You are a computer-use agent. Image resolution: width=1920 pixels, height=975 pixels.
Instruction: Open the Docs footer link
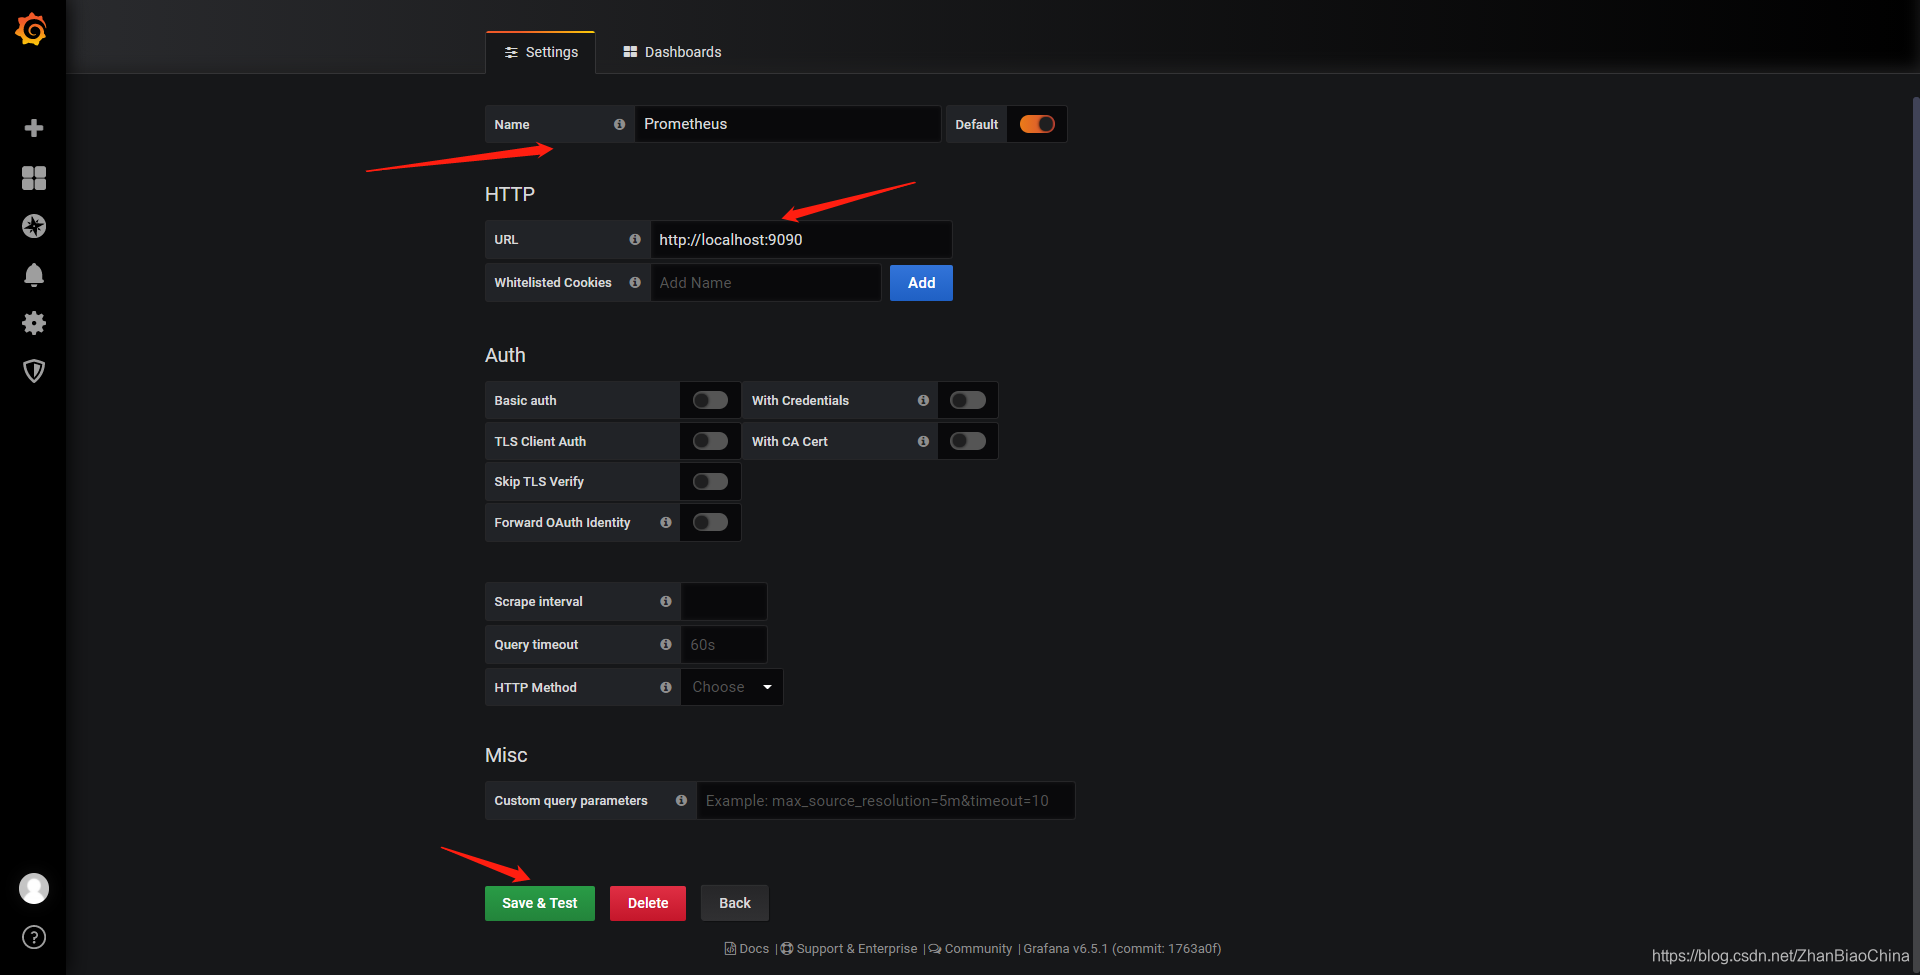[x=747, y=949]
